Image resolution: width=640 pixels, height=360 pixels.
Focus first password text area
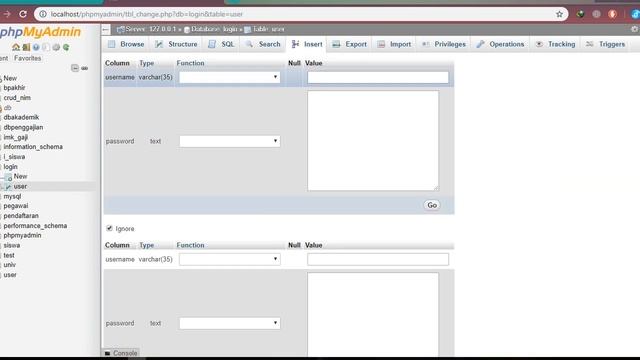coord(373,140)
